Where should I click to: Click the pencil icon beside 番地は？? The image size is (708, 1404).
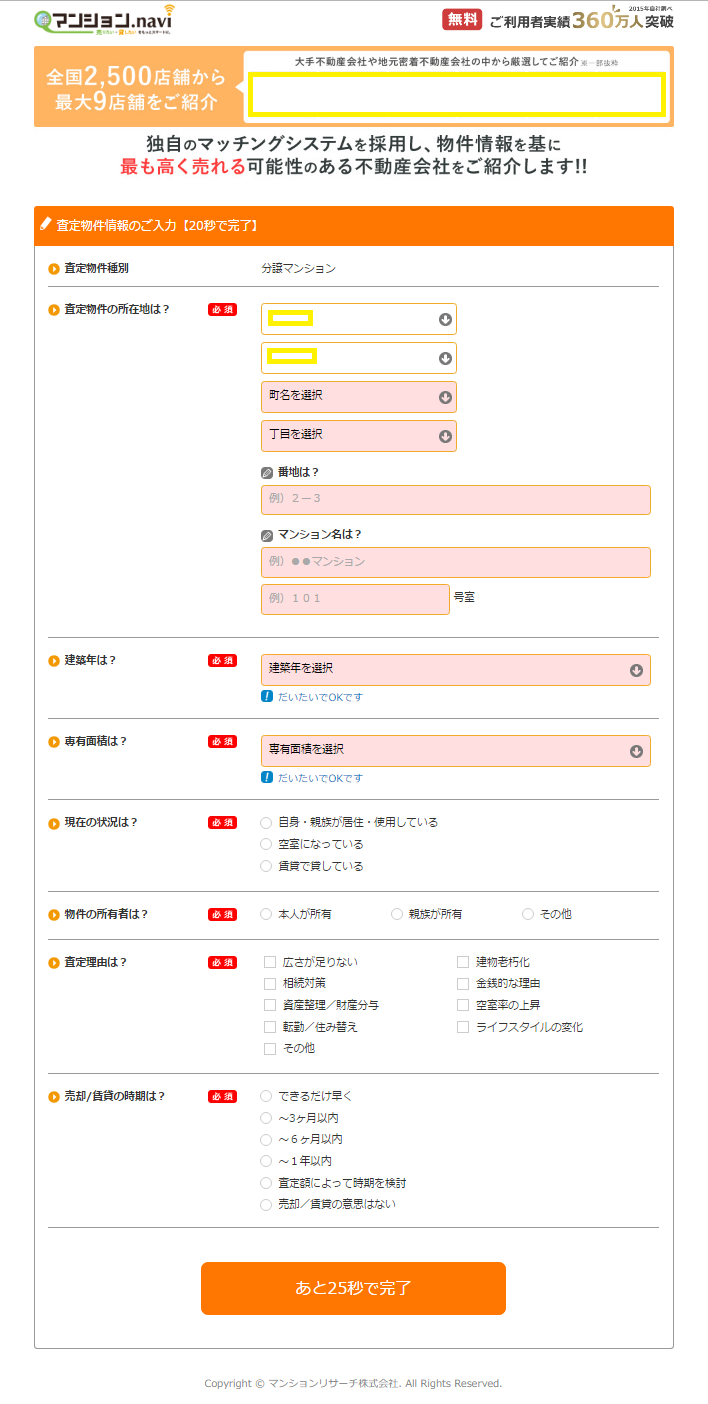[x=267, y=473]
